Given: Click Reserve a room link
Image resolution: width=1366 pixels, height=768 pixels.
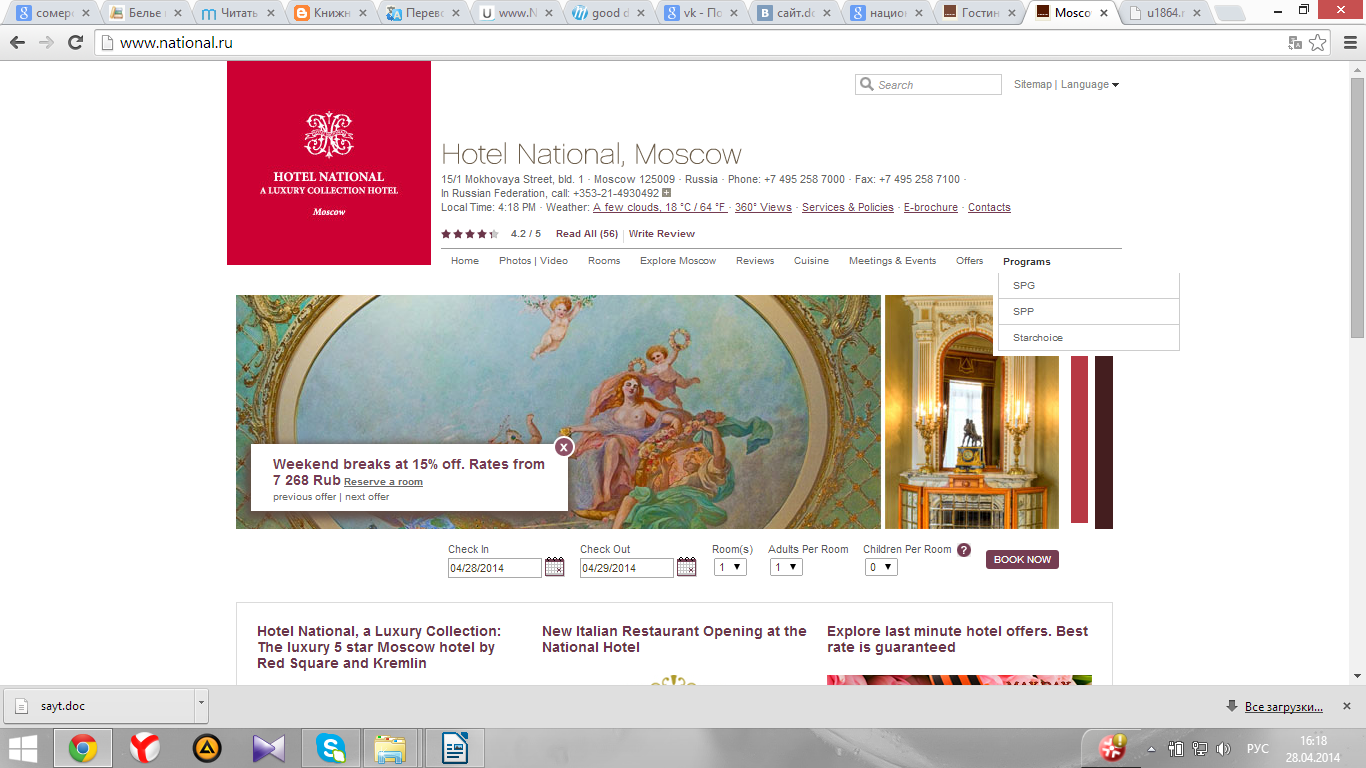Looking at the screenshot, I should [383, 482].
